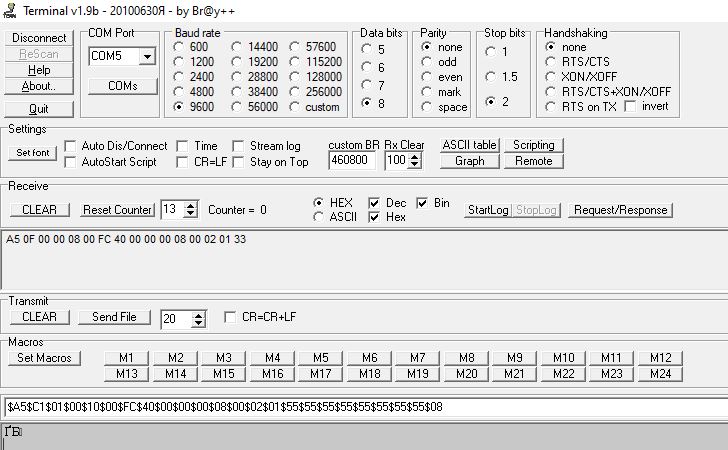Toggle the invert checkbox
The image size is (728, 450).
(x=630, y=106)
